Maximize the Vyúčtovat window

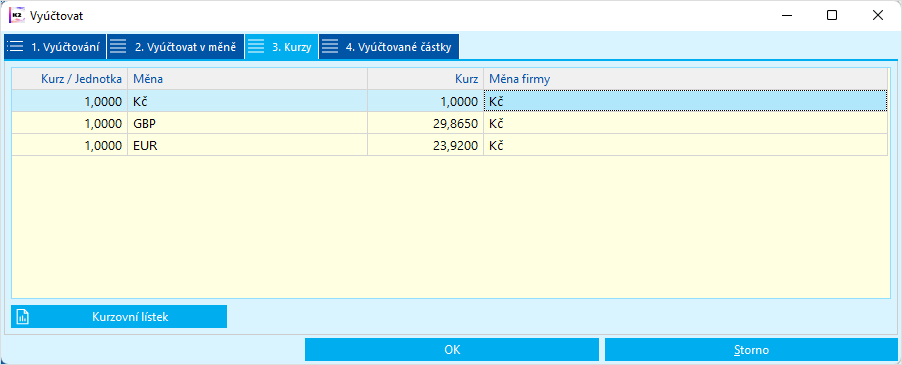832,16
